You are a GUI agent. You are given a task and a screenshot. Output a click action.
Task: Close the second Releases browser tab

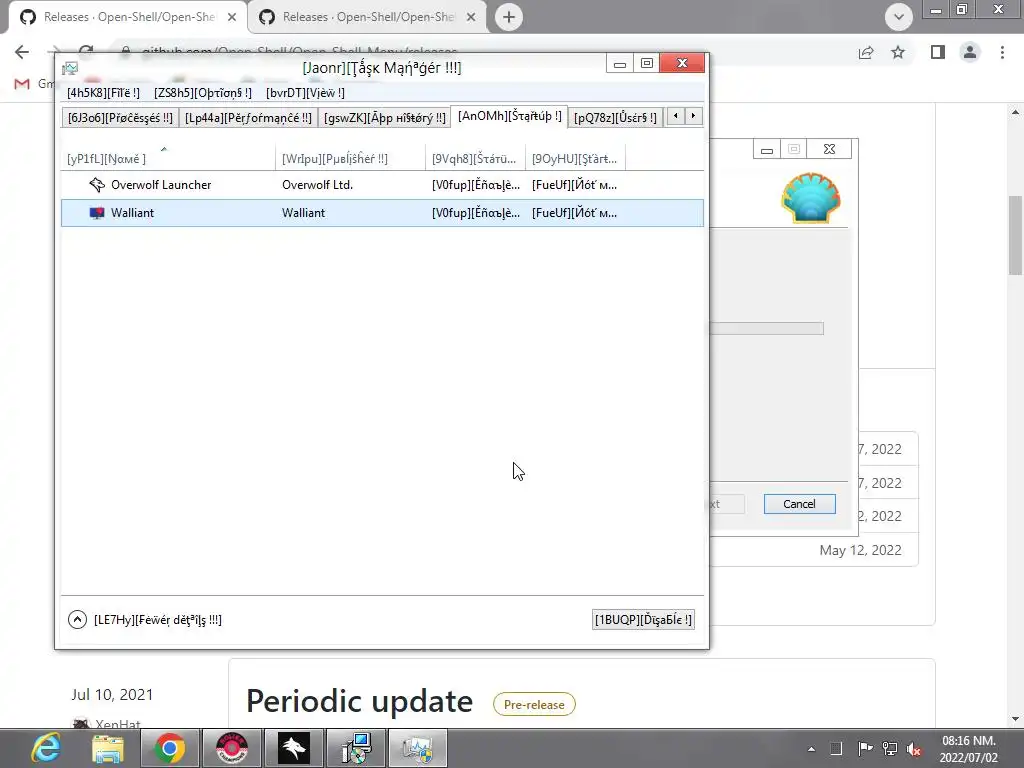[x=471, y=17]
